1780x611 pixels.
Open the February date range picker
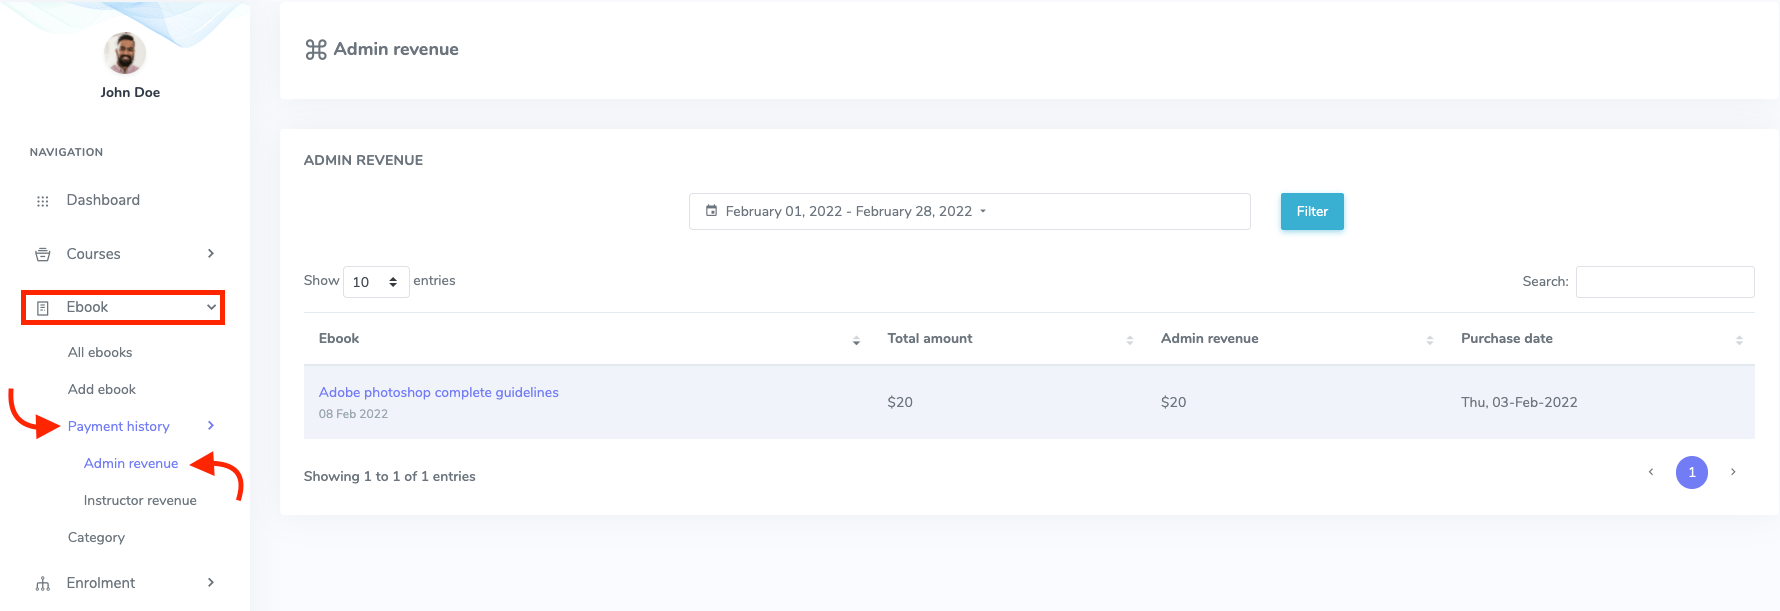coord(968,211)
